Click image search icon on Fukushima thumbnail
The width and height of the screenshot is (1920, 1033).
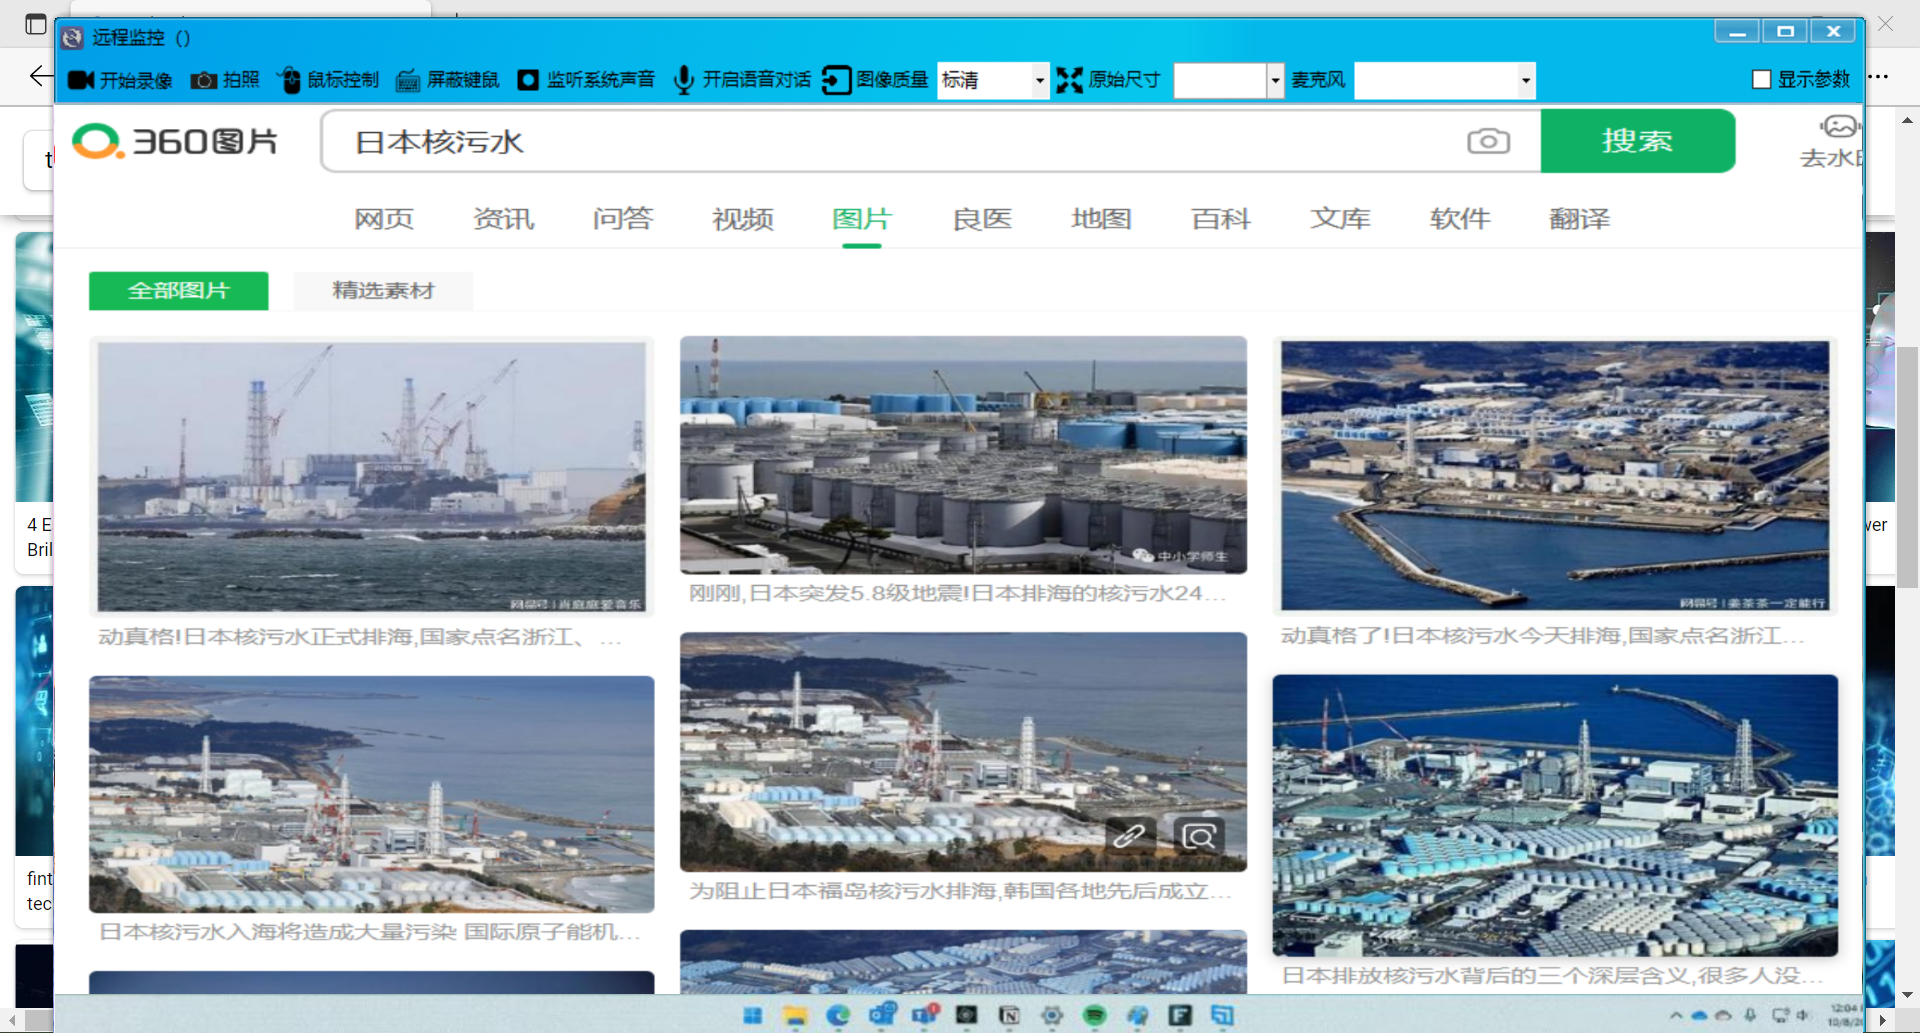1198,835
